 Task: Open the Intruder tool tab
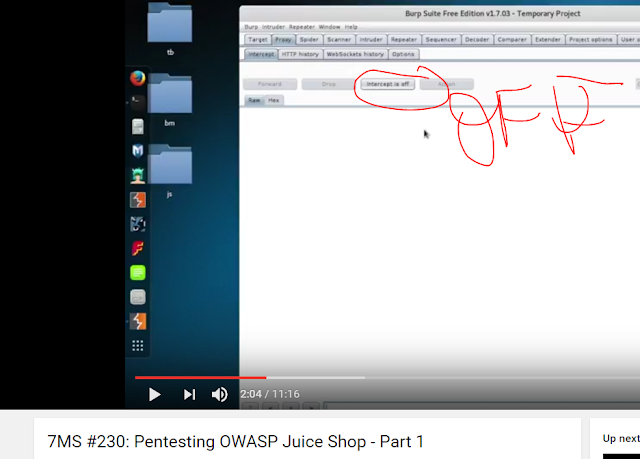coord(371,40)
